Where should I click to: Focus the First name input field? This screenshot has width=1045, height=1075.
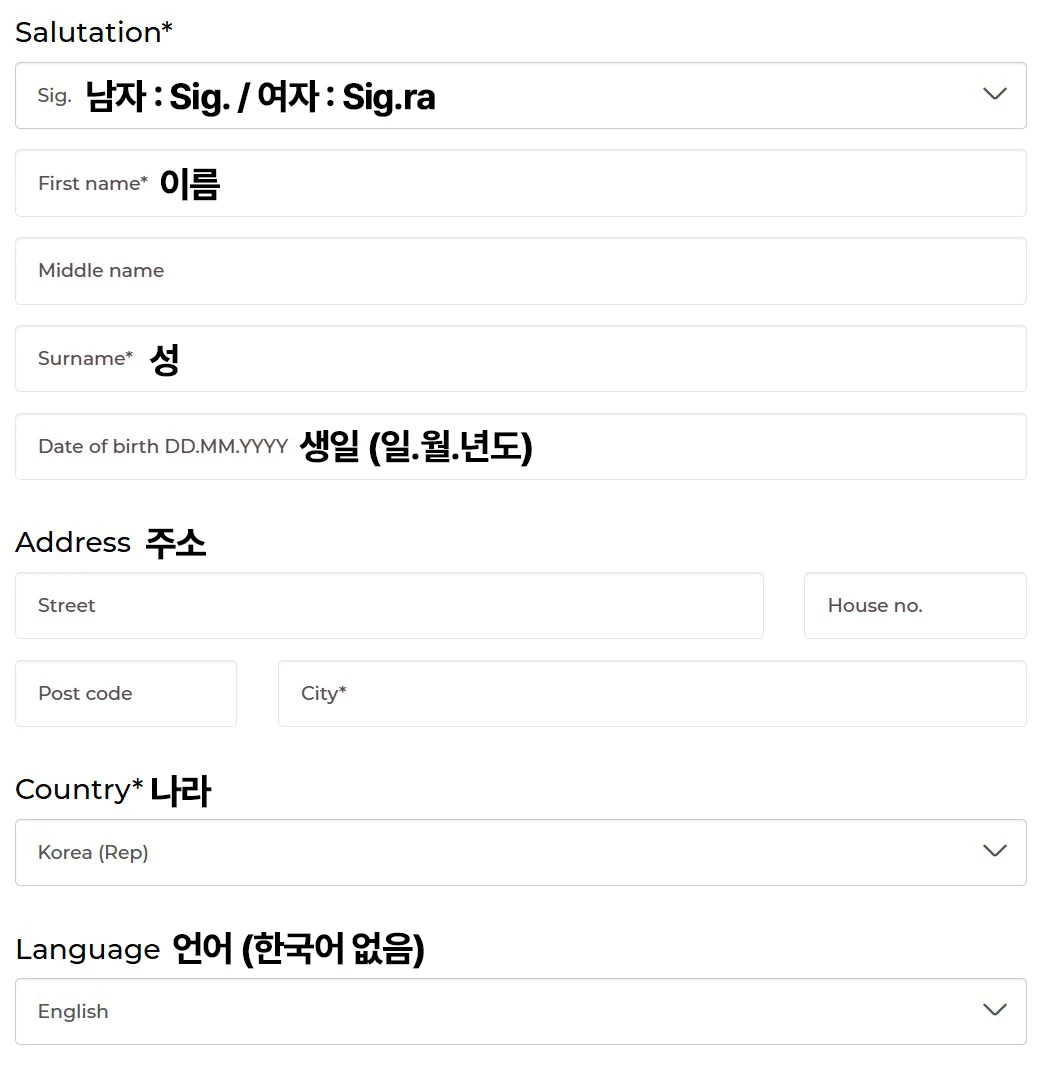pos(600,184)
